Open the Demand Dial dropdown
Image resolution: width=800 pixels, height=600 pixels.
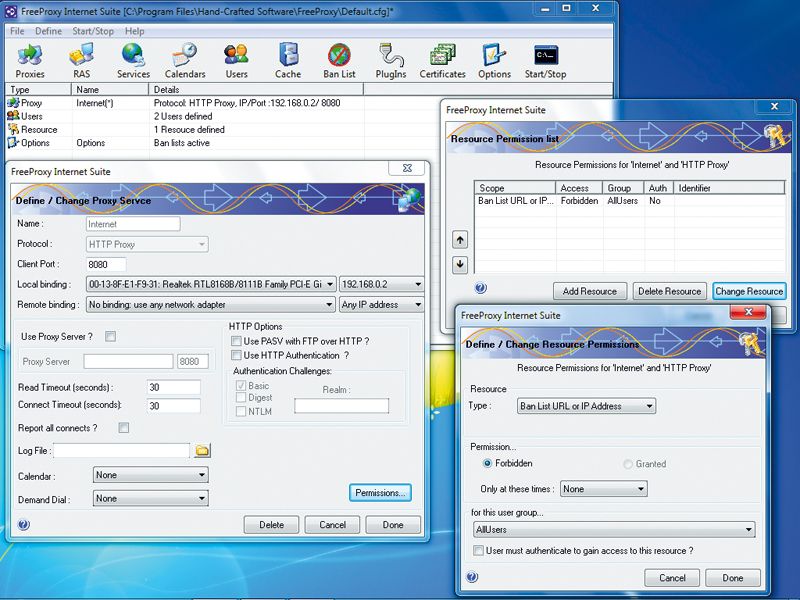tap(151, 498)
